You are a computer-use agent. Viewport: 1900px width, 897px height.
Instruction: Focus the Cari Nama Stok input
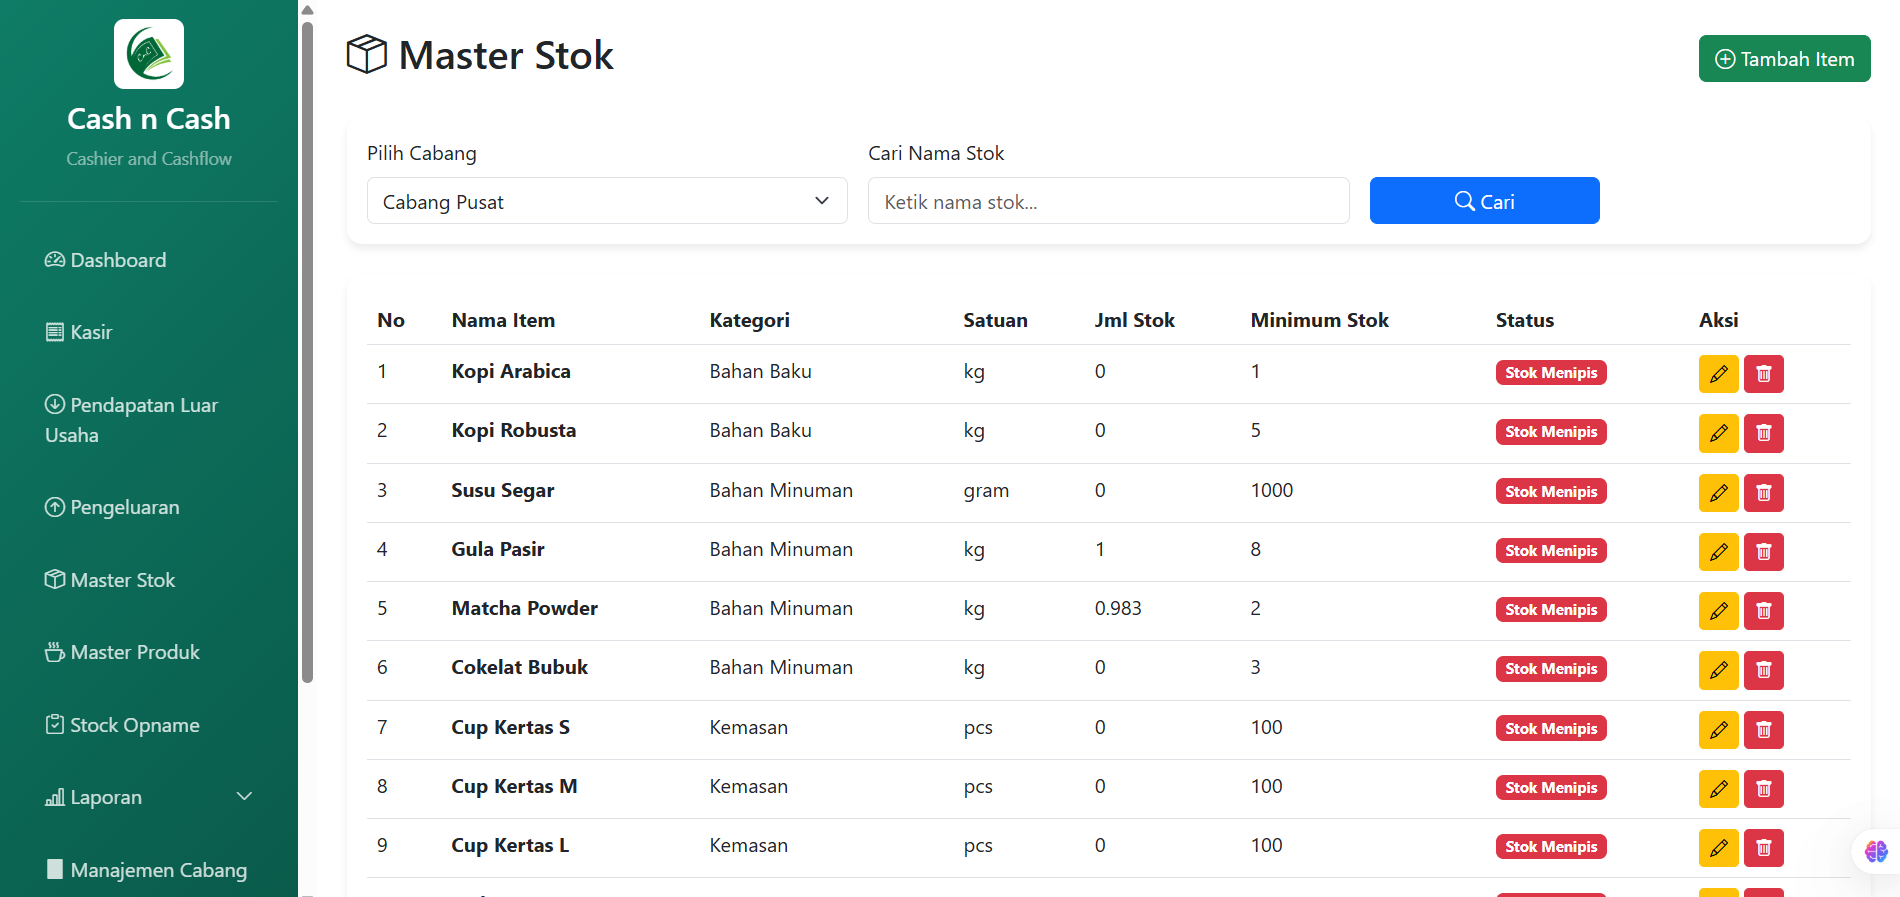1108,201
